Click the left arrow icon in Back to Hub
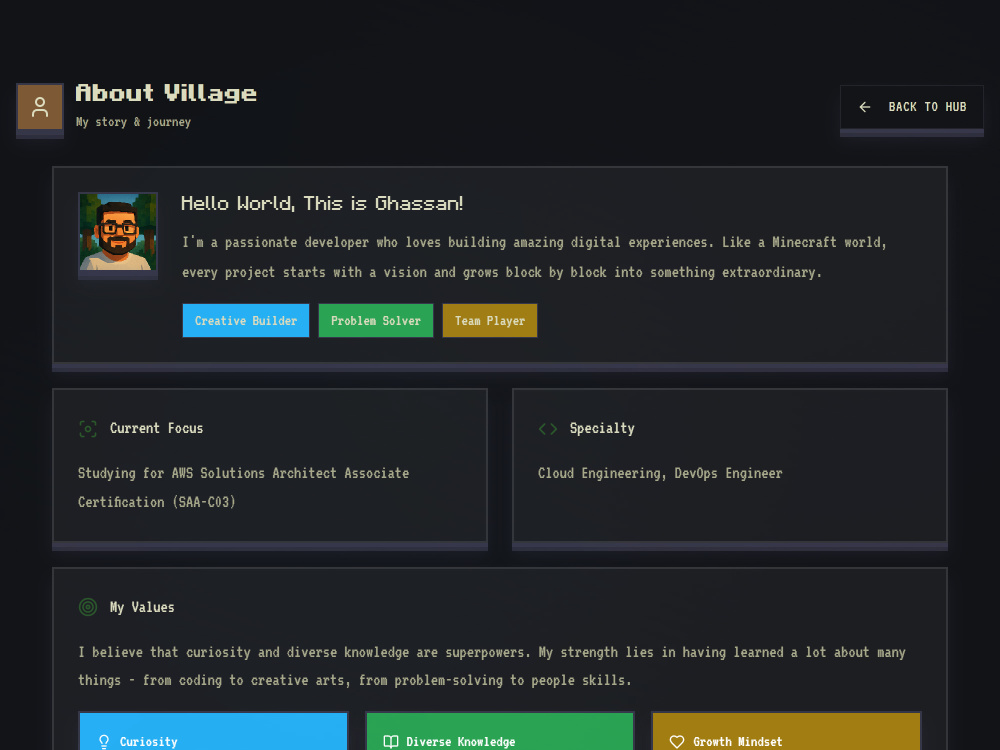Screen dimensions: 1000x750 point(865,107)
